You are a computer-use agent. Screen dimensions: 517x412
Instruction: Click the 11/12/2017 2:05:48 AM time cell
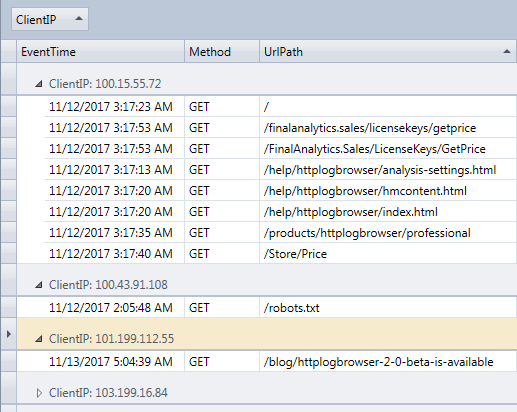click(114, 308)
